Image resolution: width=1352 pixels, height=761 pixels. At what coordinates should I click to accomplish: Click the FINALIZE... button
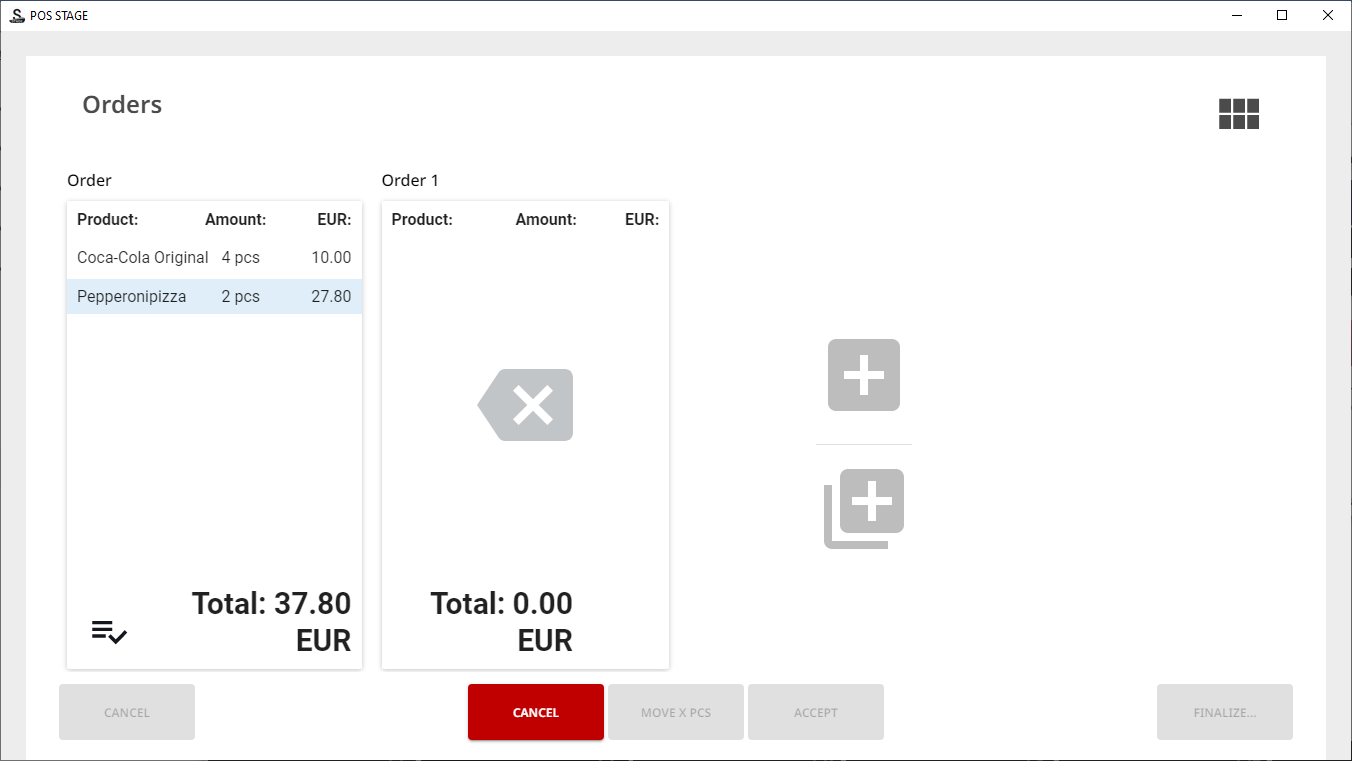tap(1224, 712)
